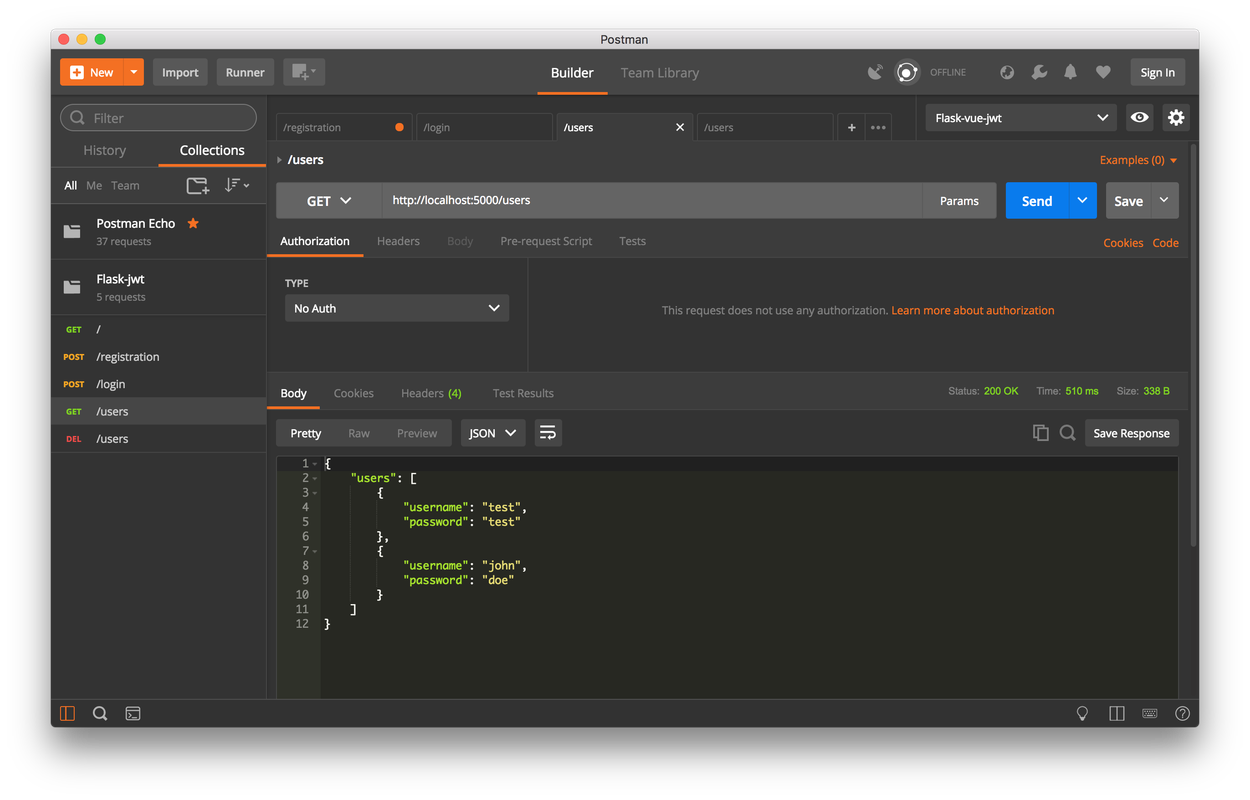Select the Pre-request Script tab
The height and width of the screenshot is (800, 1250).
546,241
